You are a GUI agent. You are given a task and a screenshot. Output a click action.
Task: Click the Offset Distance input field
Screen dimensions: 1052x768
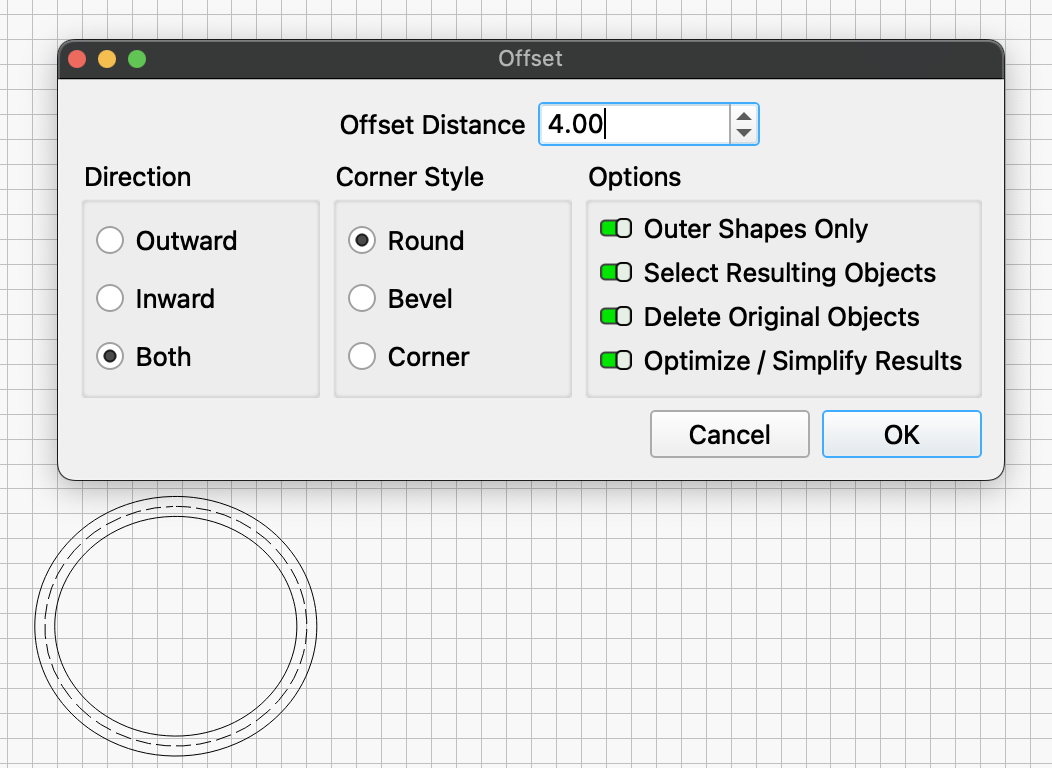[x=634, y=125]
